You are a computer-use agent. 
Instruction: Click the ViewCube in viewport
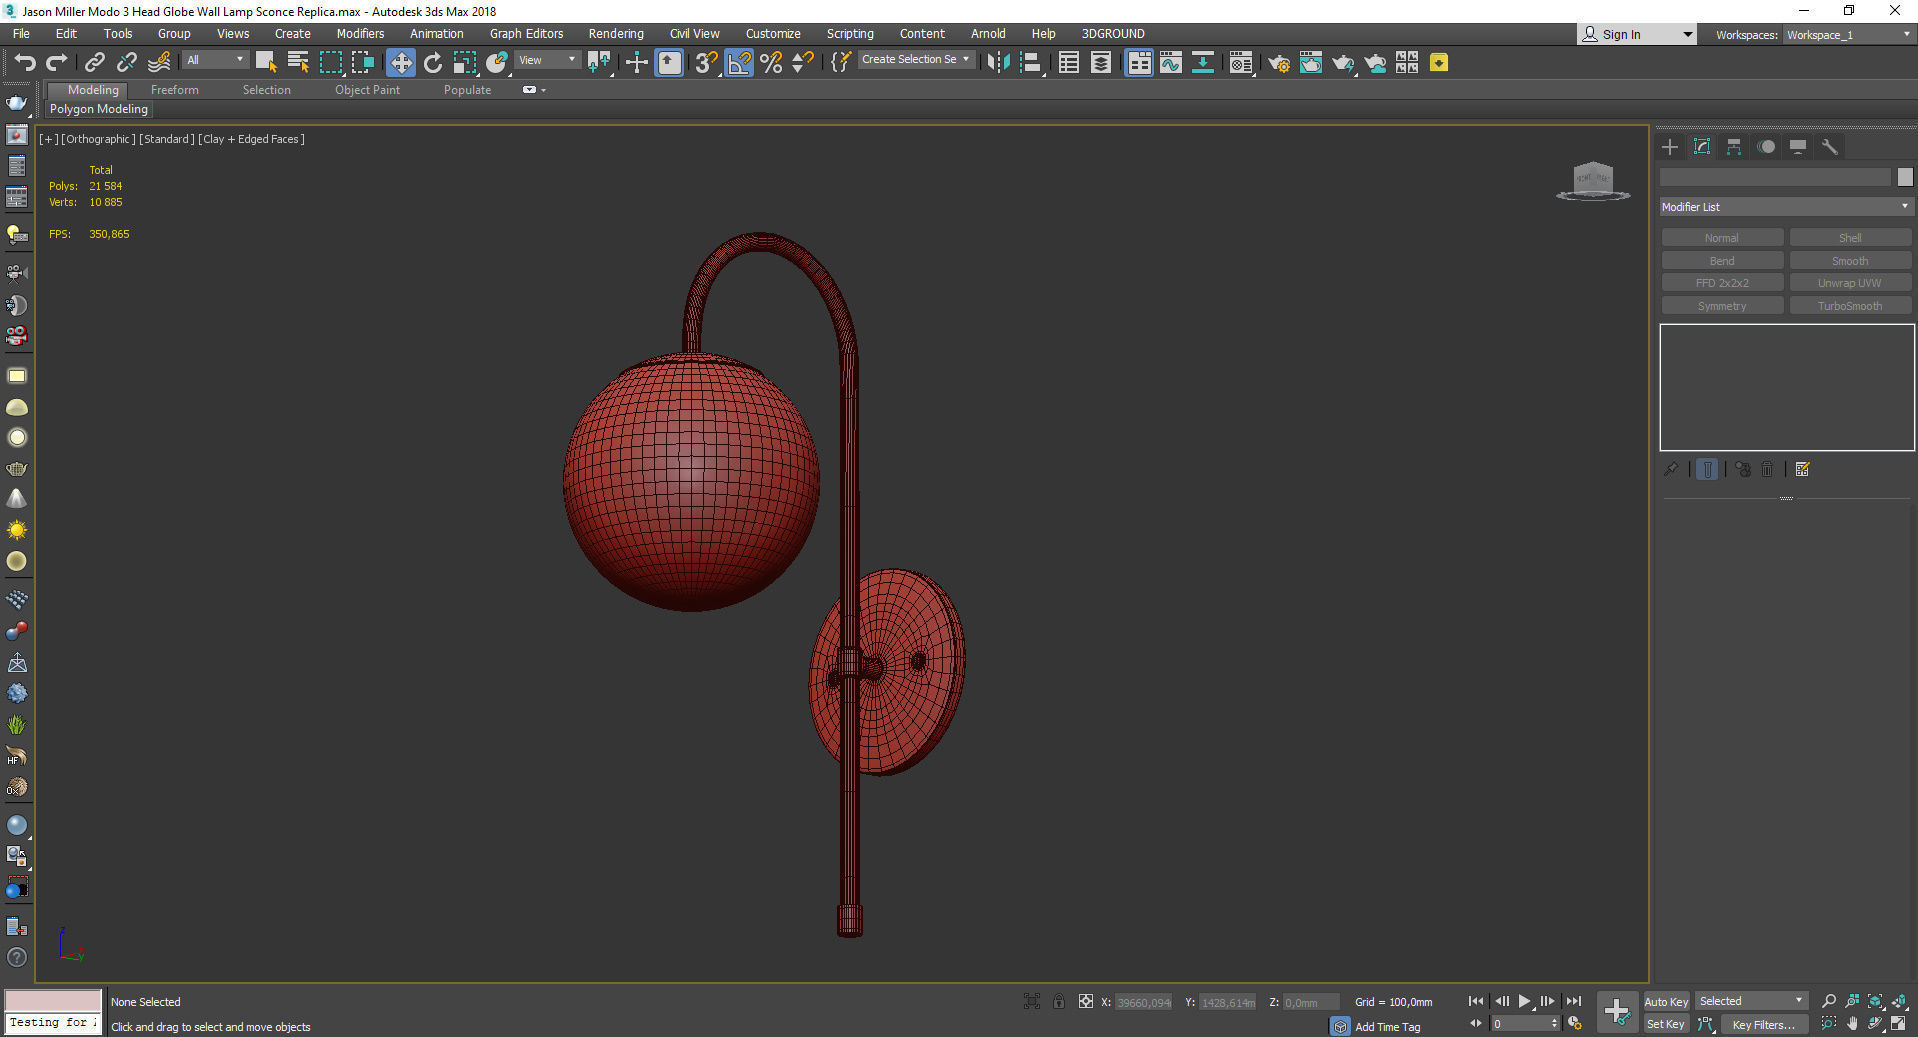coord(1593,182)
